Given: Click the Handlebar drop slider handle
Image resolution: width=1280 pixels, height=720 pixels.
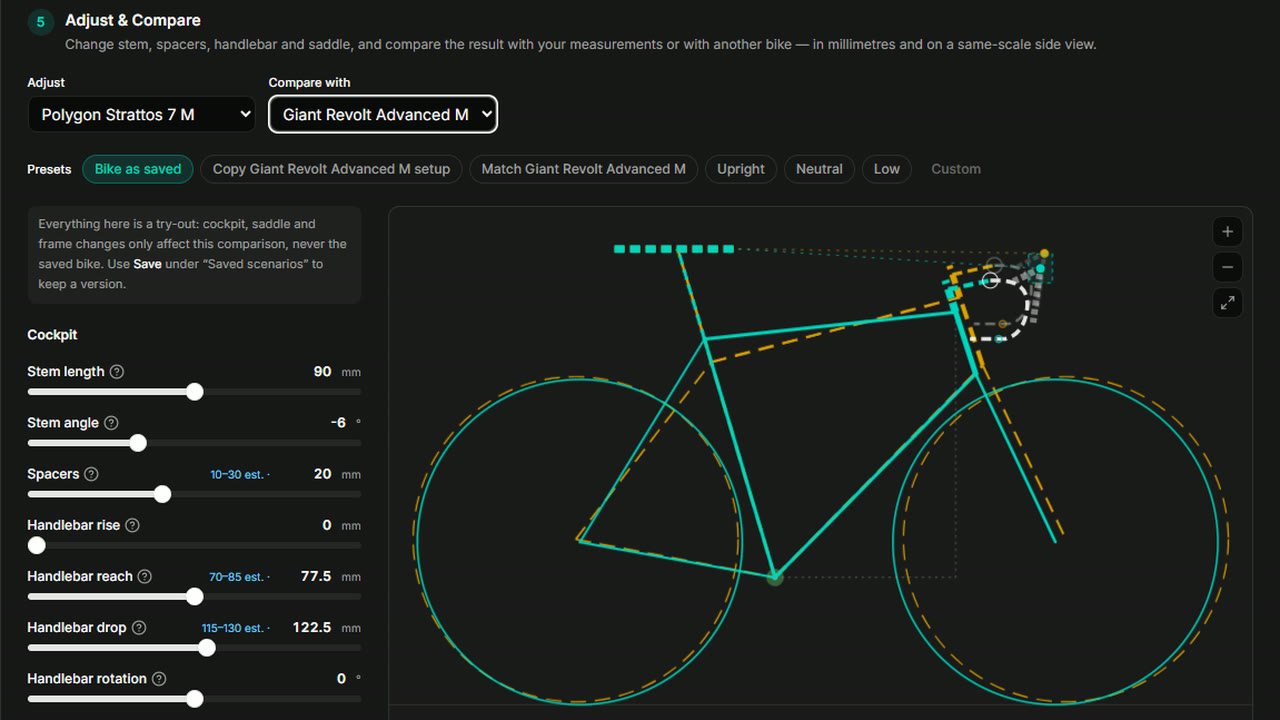Looking at the screenshot, I should 207,648.
